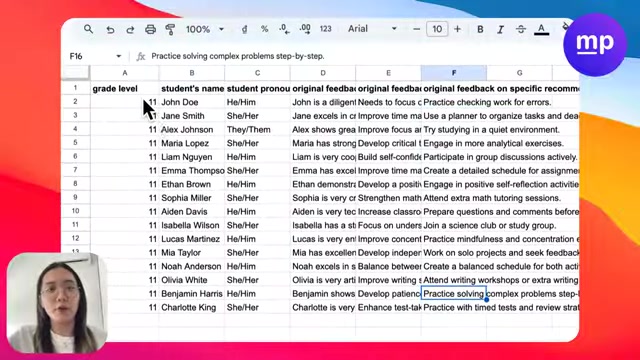Select the 'Jane Smith' cell
Screen dimensions: 640x360
pyautogui.click(x=192, y=116)
